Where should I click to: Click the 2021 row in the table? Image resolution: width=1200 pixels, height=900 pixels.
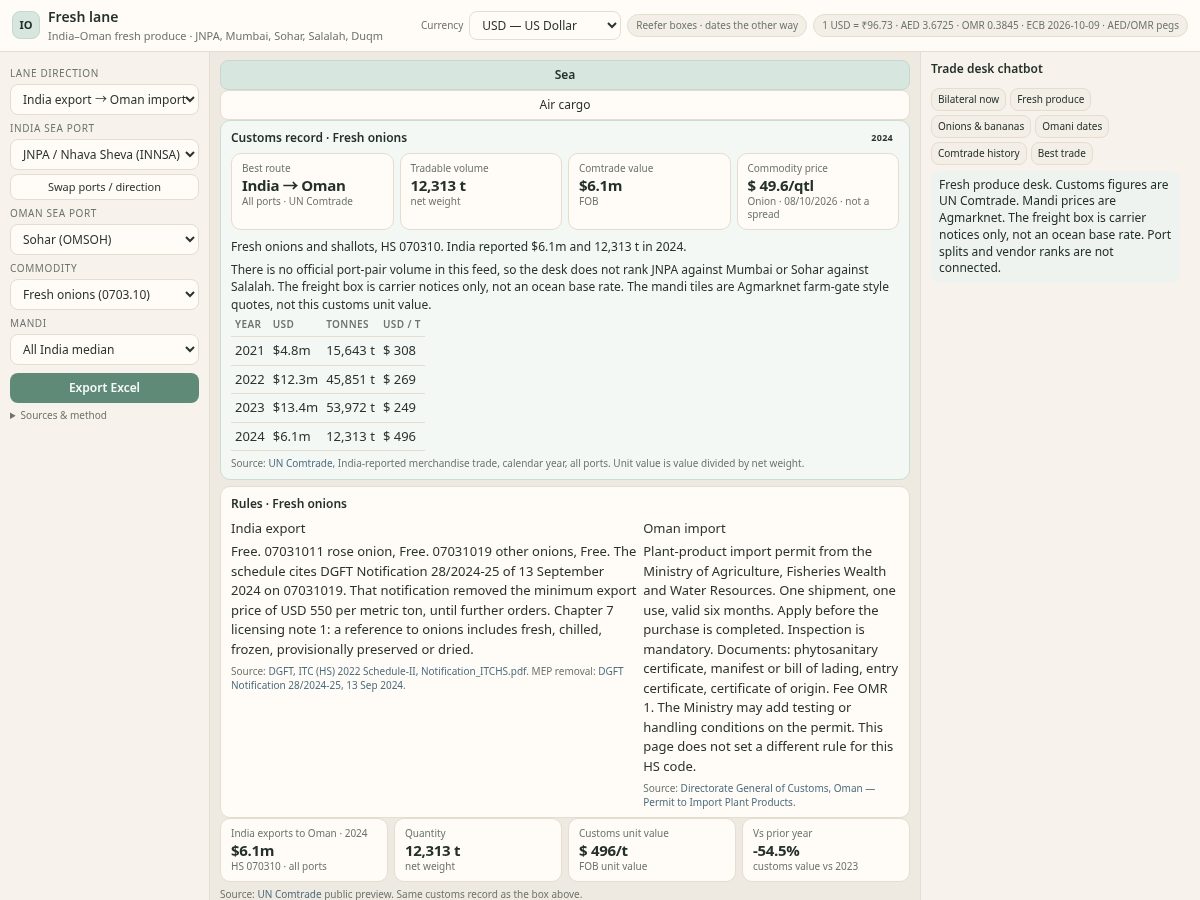pos(328,351)
